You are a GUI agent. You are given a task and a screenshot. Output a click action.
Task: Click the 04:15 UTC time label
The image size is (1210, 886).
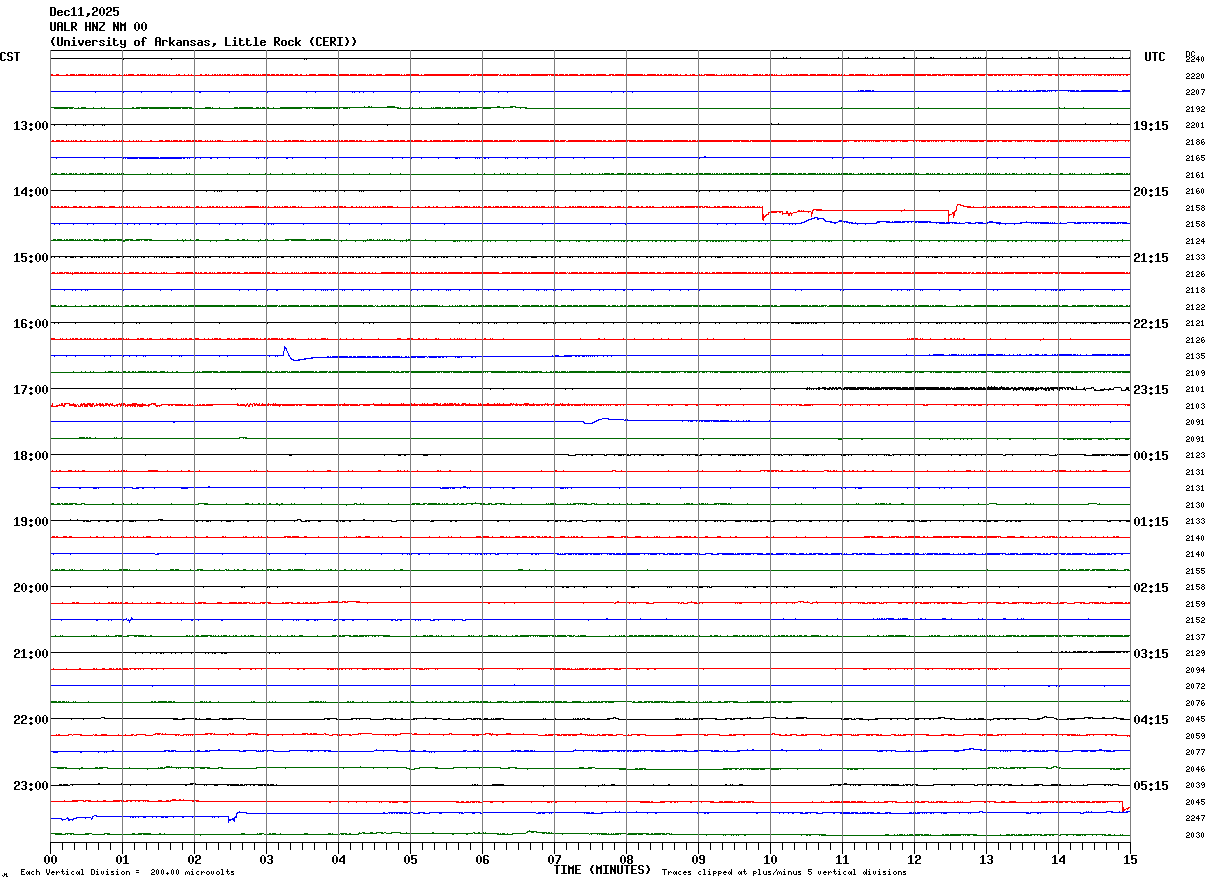pyautogui.click(x=1151, y=719)
